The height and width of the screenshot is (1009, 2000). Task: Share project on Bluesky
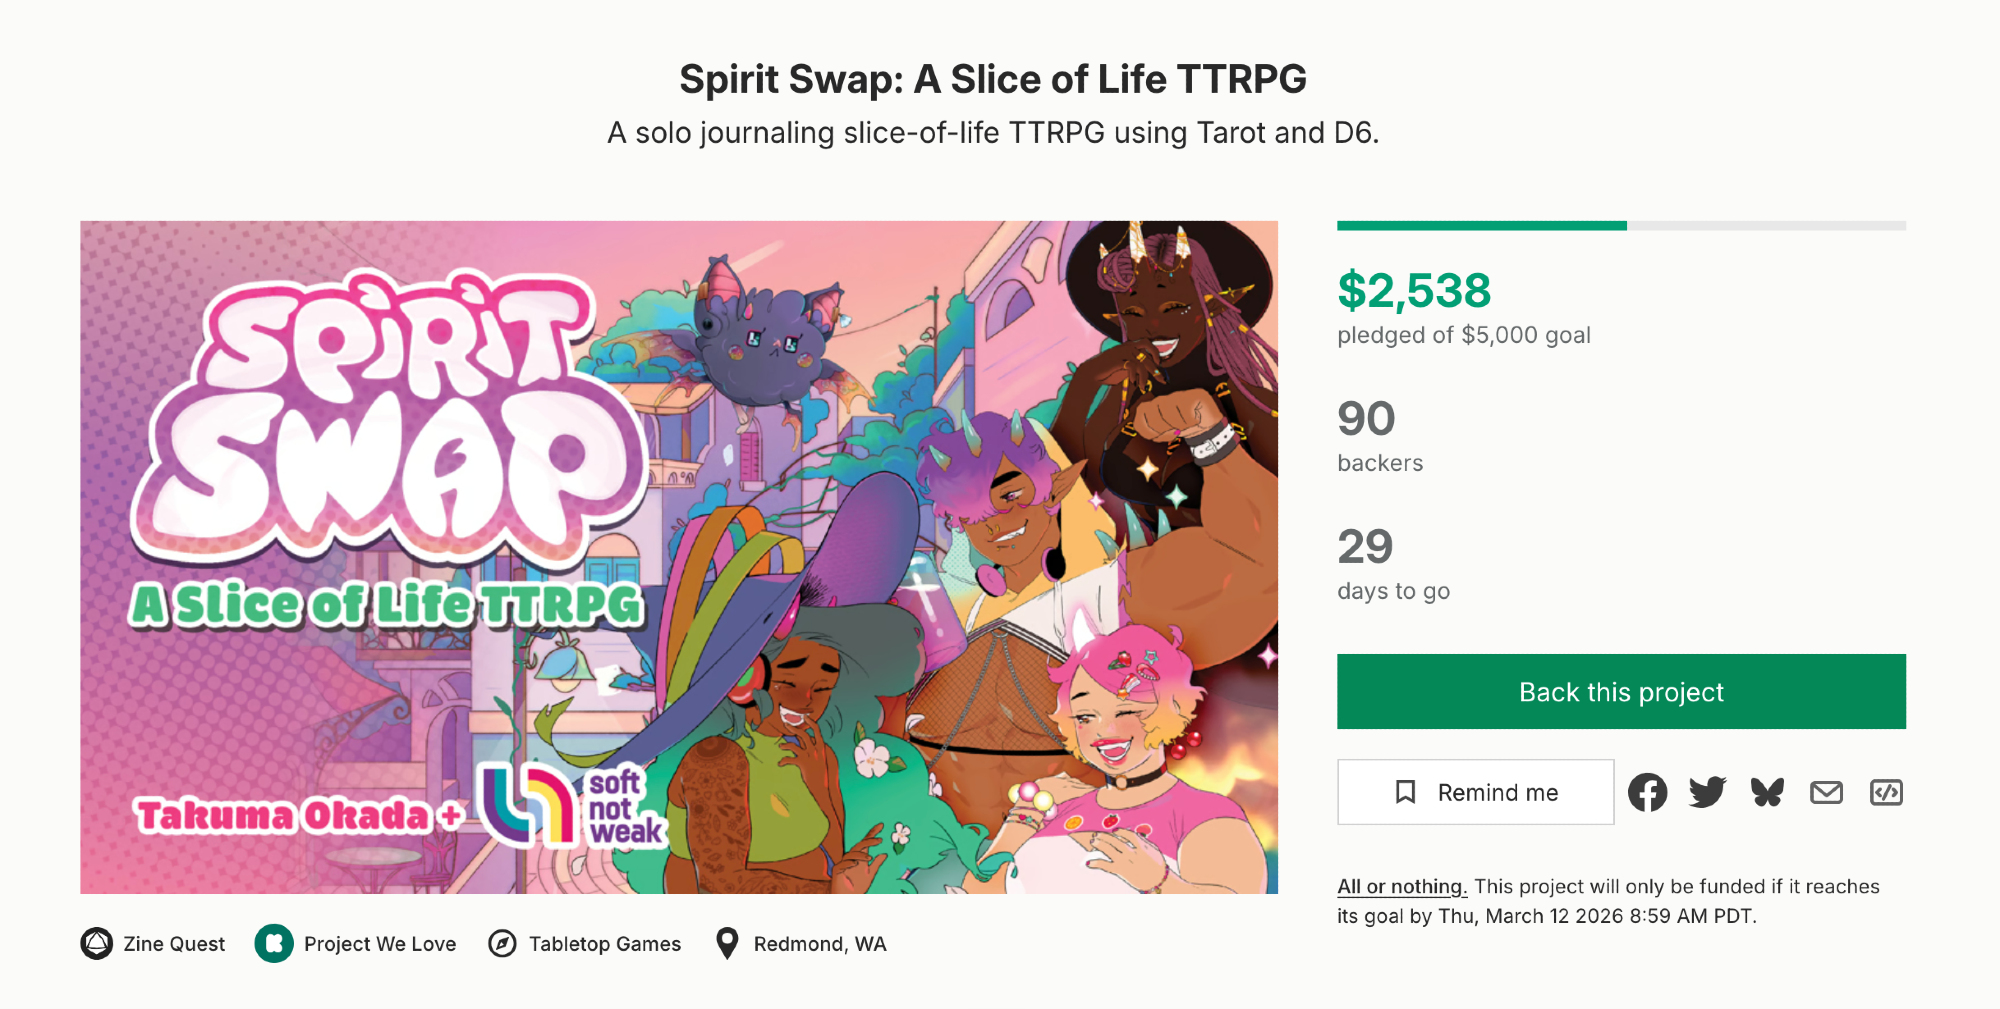point(1767,793)
